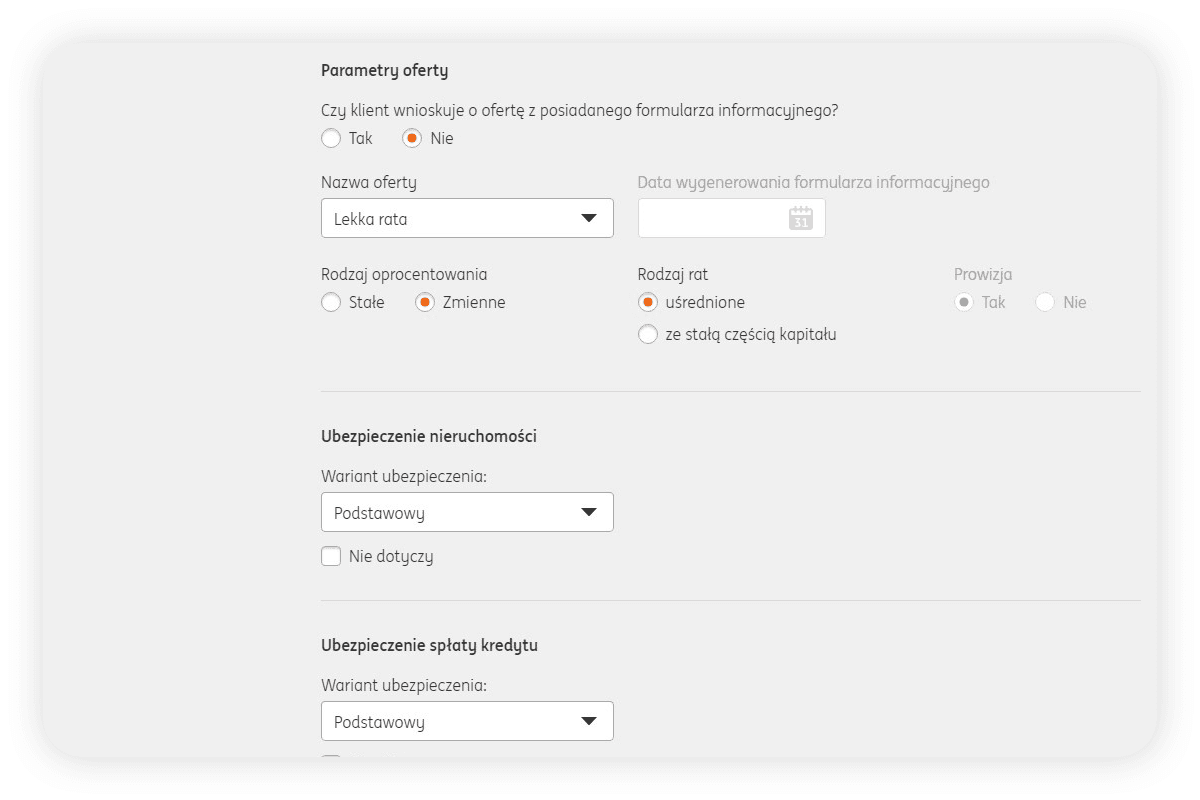This screenshot has width=1200, height=800.
Task: Choose 'Zmienne' interest rate type
Action: [425, 302]
